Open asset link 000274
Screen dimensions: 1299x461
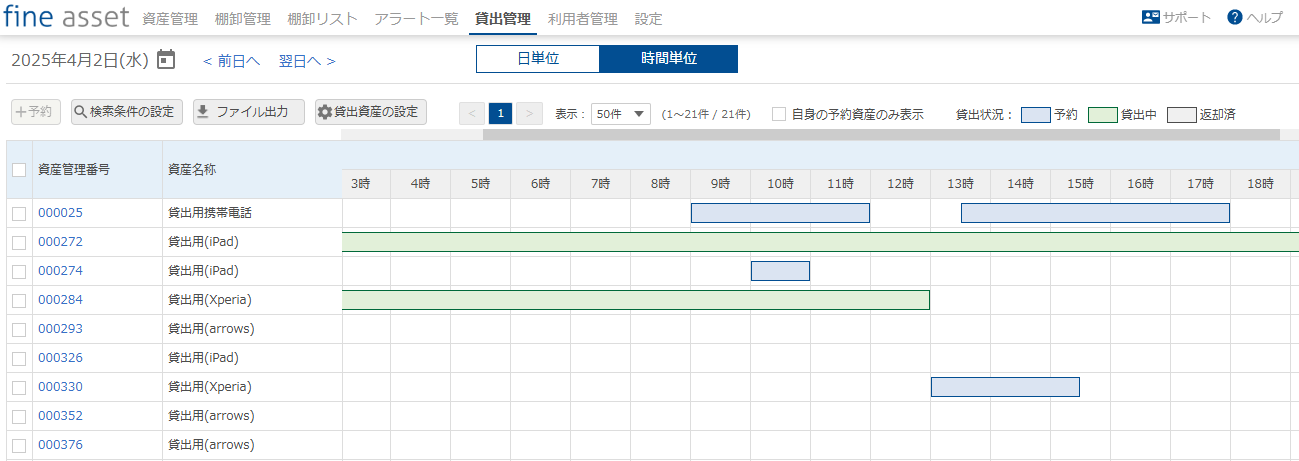coord(60,271)
